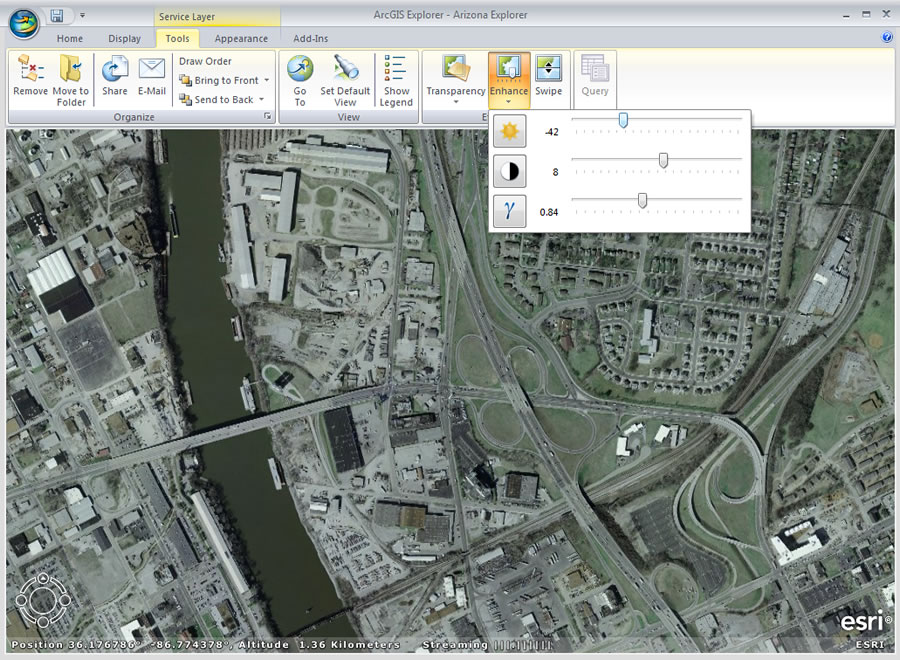Click the Share icon

click(115, 70)
